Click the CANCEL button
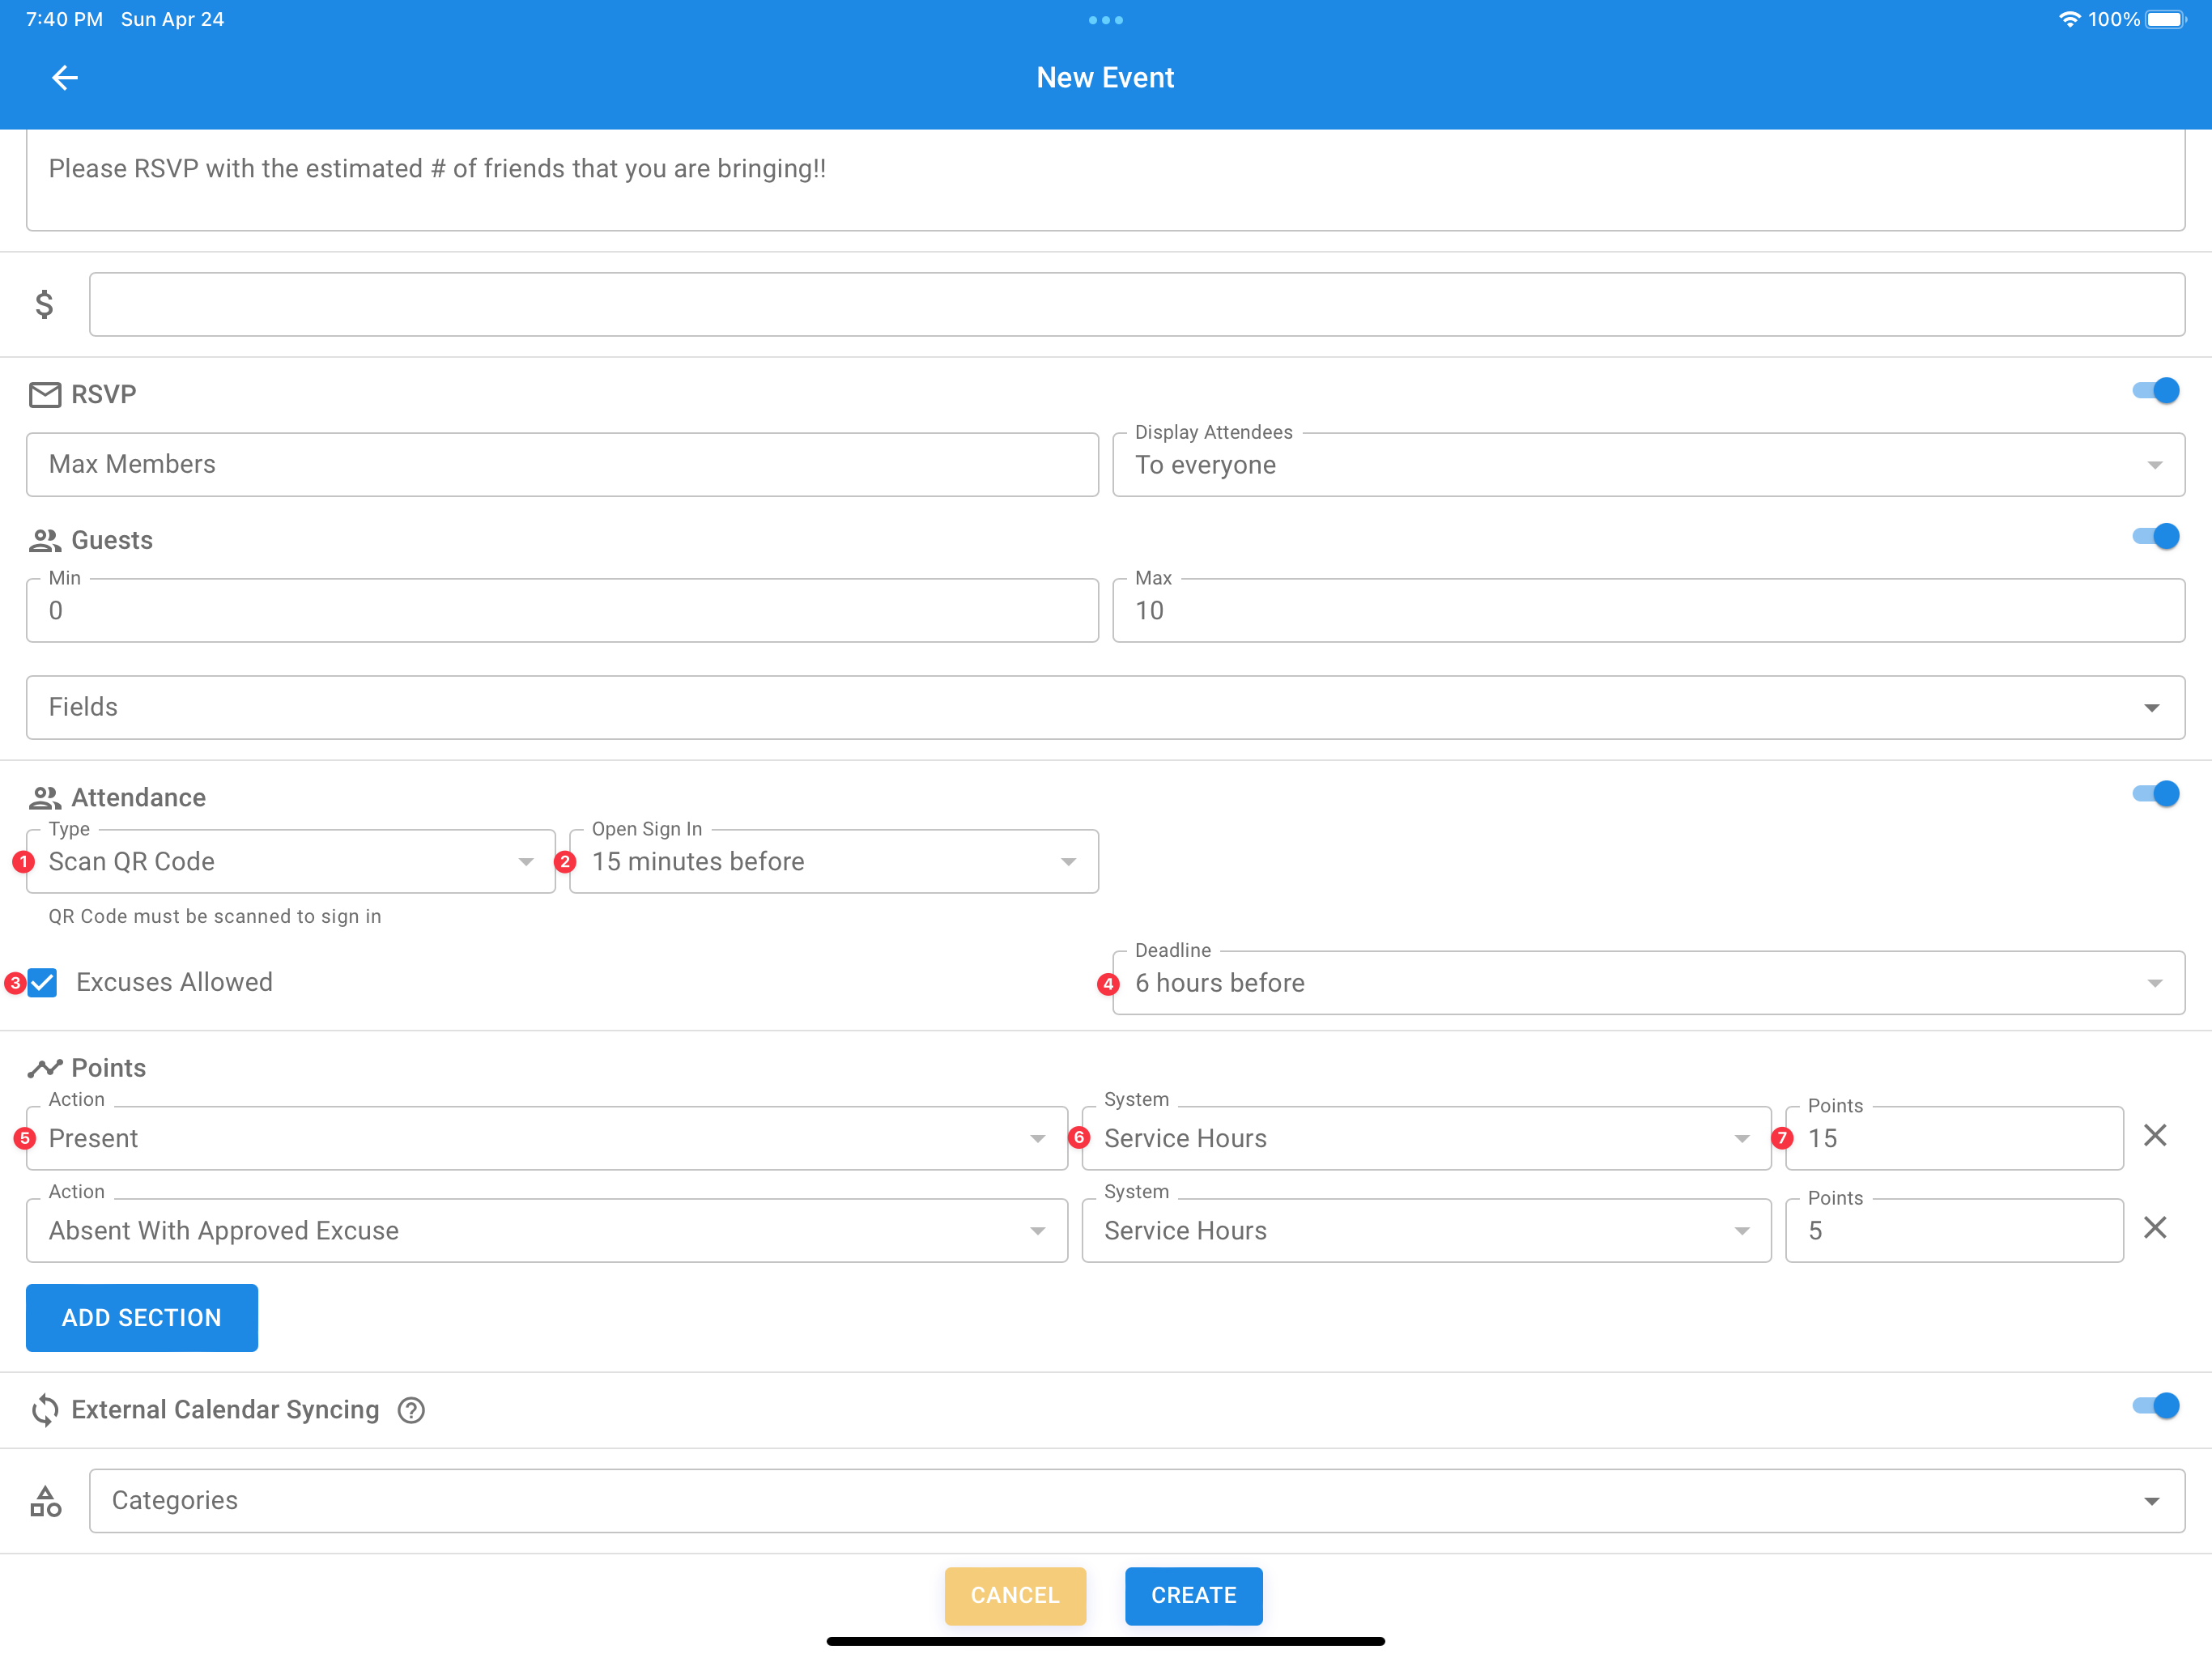This screenshot has width=2212, height=1658. click(1015, 1596)
